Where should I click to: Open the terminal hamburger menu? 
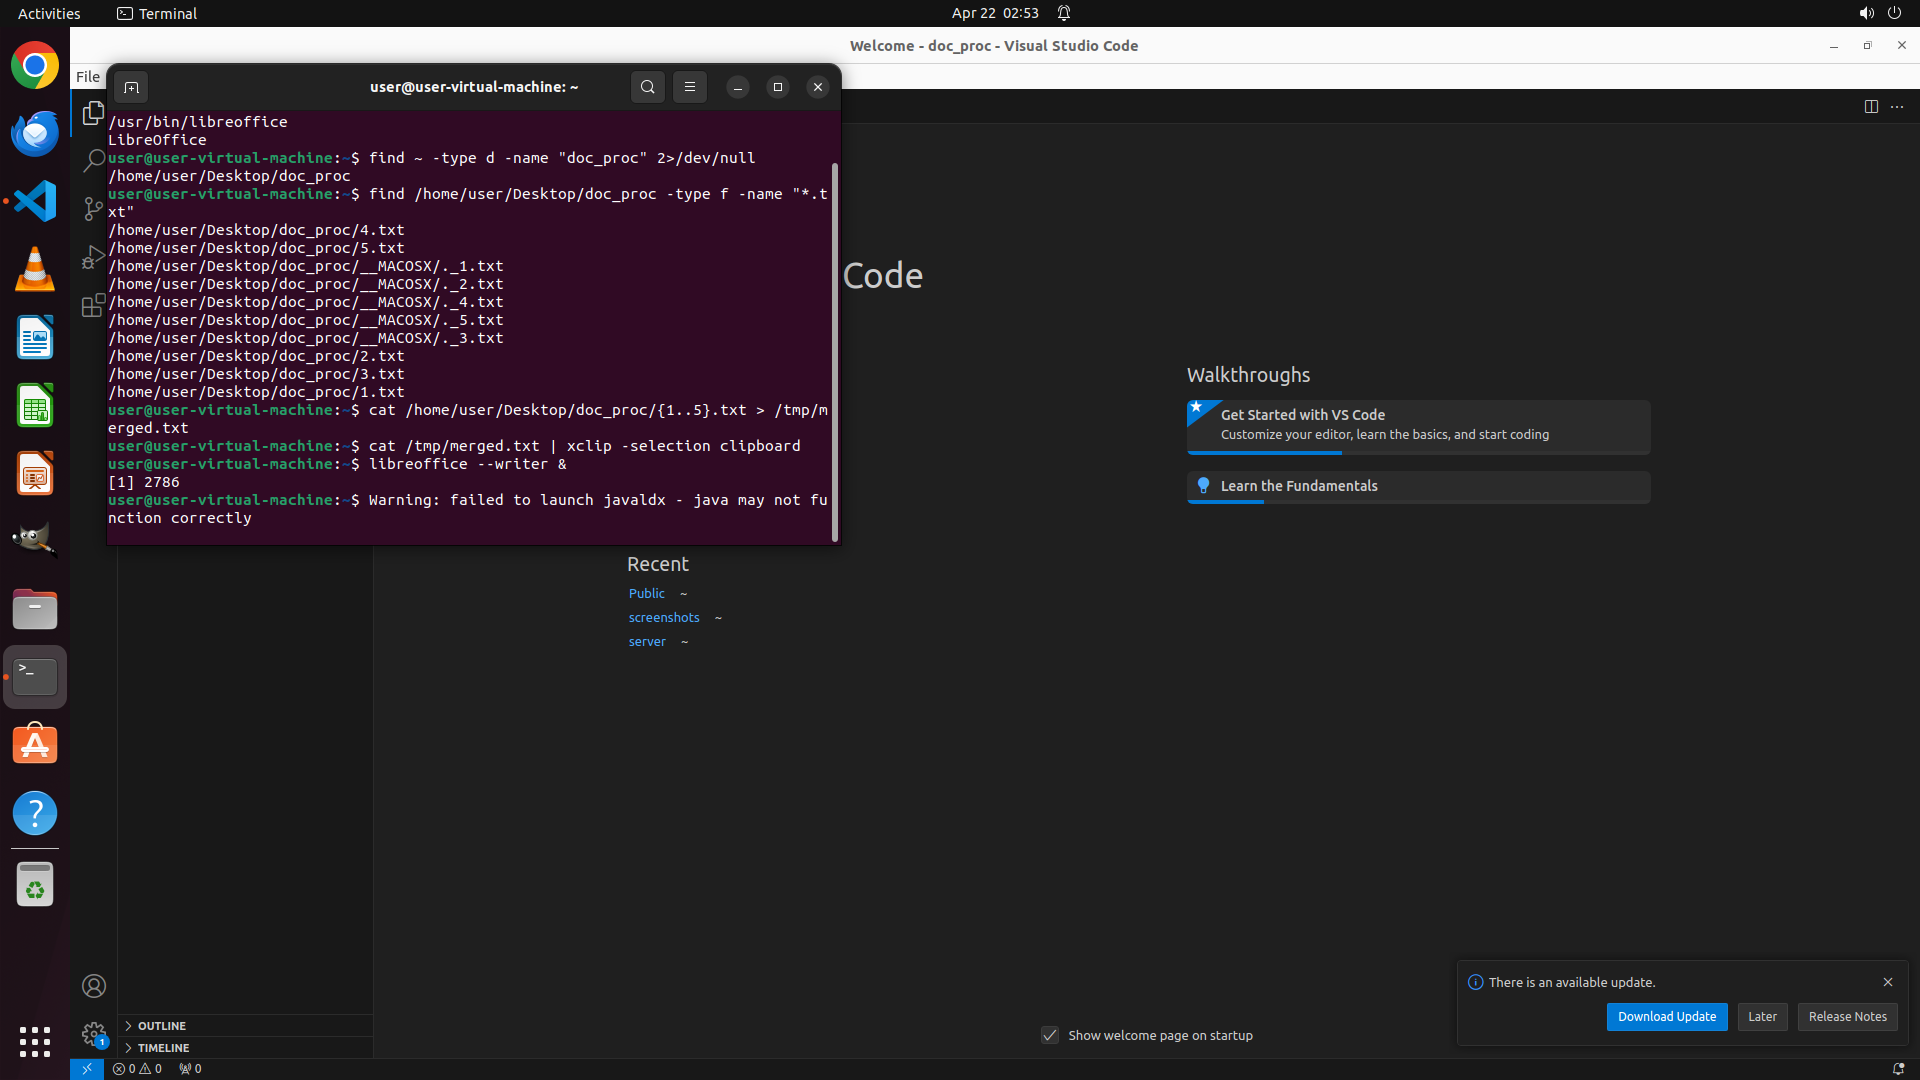coord(689,87)
